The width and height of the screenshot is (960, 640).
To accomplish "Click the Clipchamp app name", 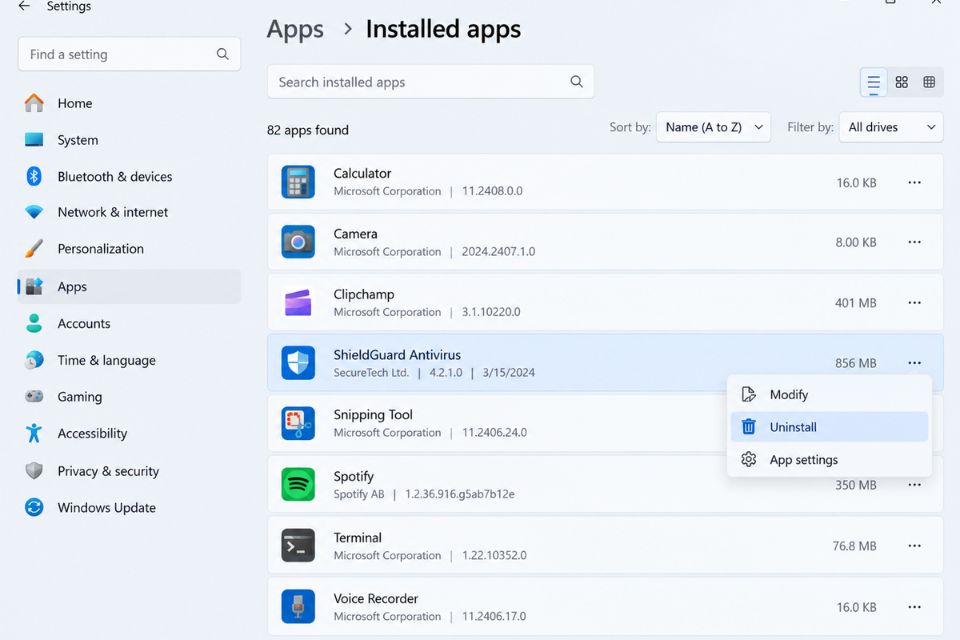I will tap(364, 295).
